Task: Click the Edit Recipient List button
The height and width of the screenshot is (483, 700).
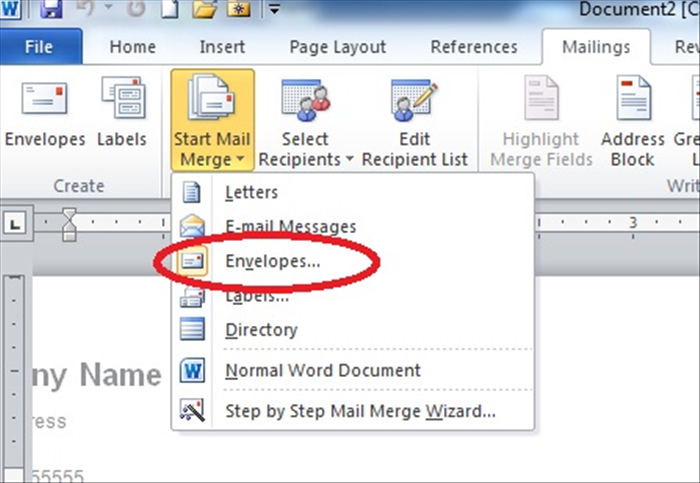Action: [415, 120]
